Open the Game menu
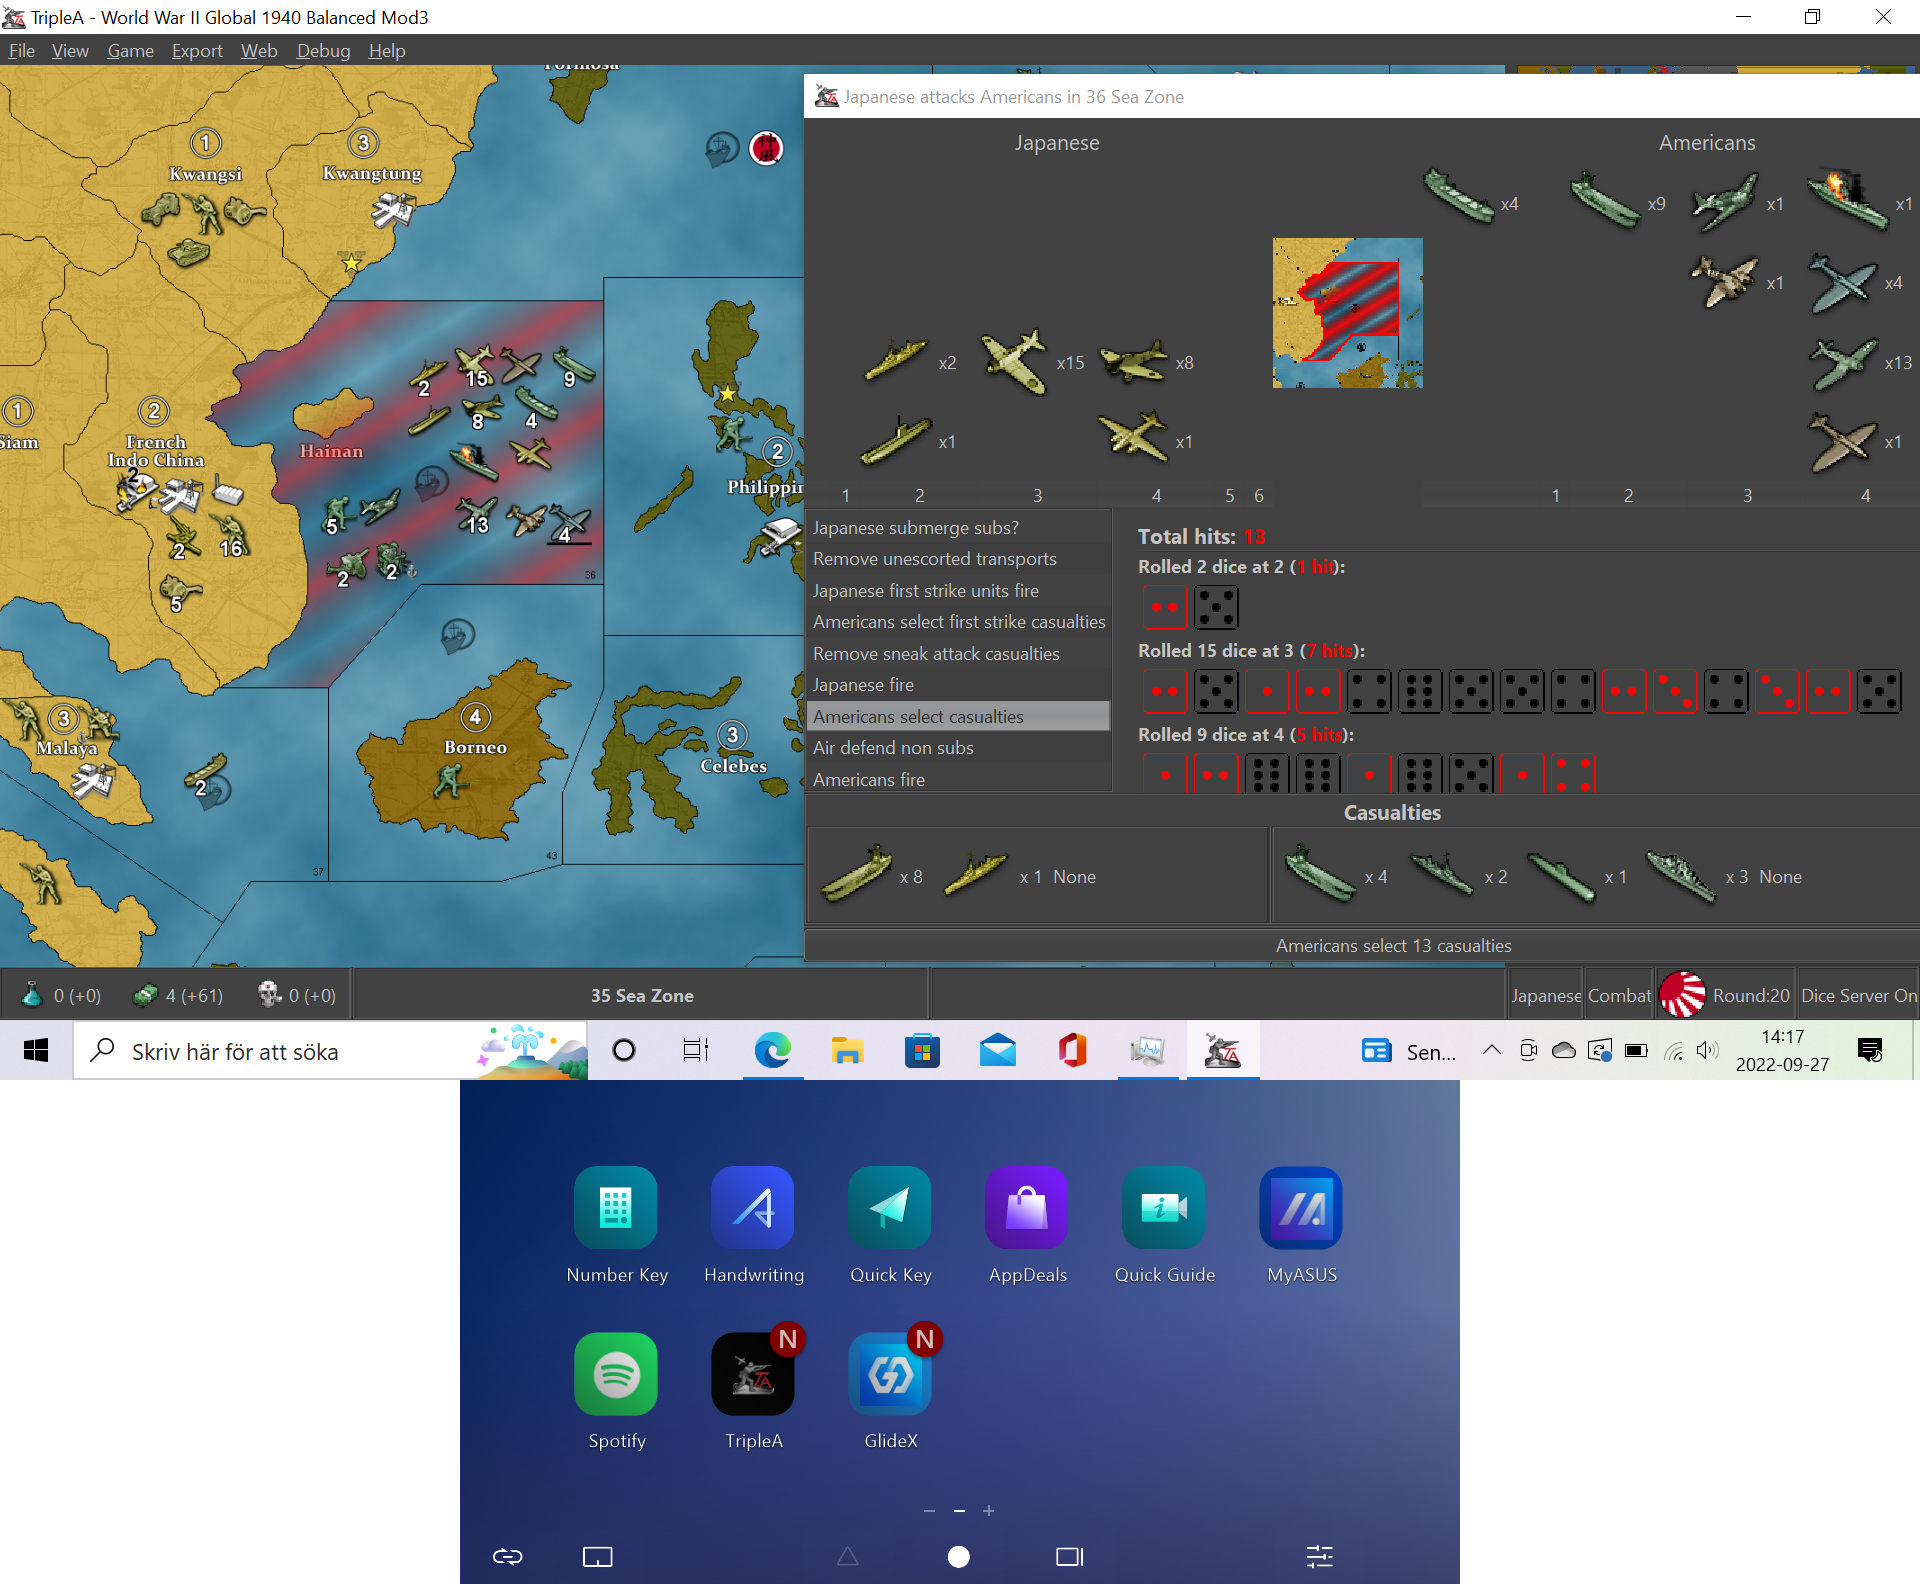Screen dimensions: 1920x1584 (x=130, y=51)
